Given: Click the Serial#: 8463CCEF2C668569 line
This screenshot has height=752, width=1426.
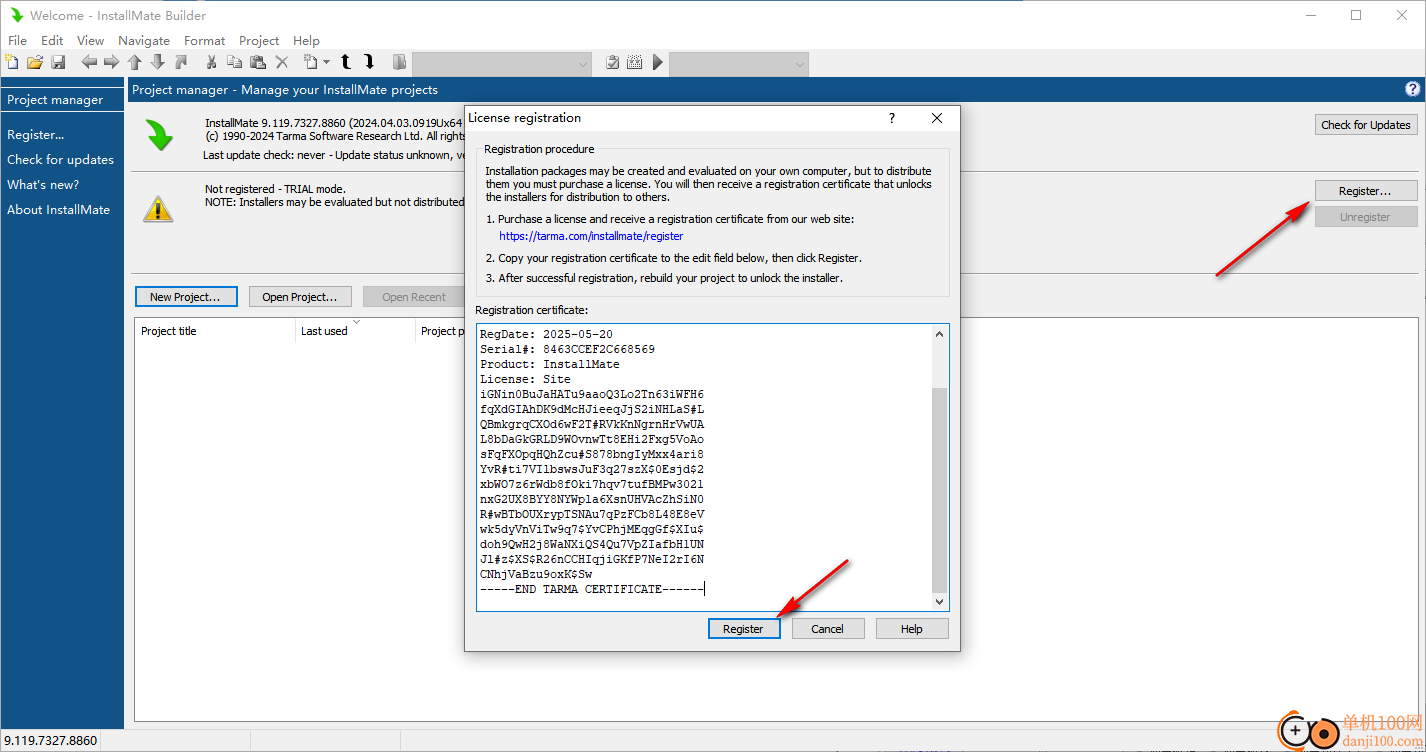Looking at the screenshot, I should tap(567, 349).
